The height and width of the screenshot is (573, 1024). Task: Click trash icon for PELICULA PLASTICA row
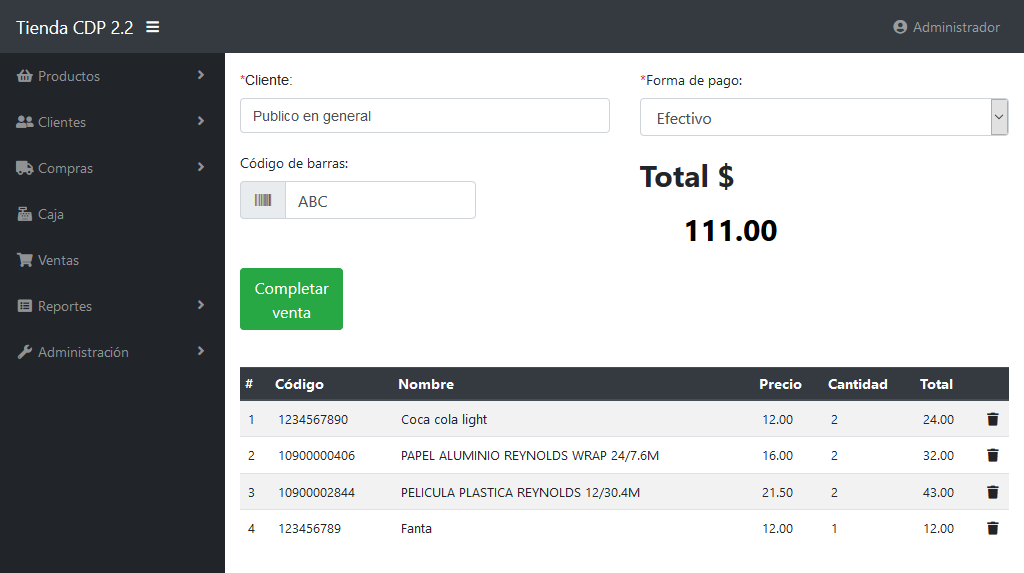(992, 492)
